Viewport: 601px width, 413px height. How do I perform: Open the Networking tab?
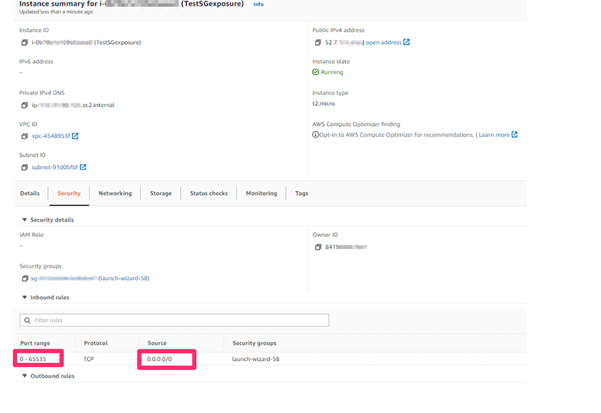[x=115, y=193]
